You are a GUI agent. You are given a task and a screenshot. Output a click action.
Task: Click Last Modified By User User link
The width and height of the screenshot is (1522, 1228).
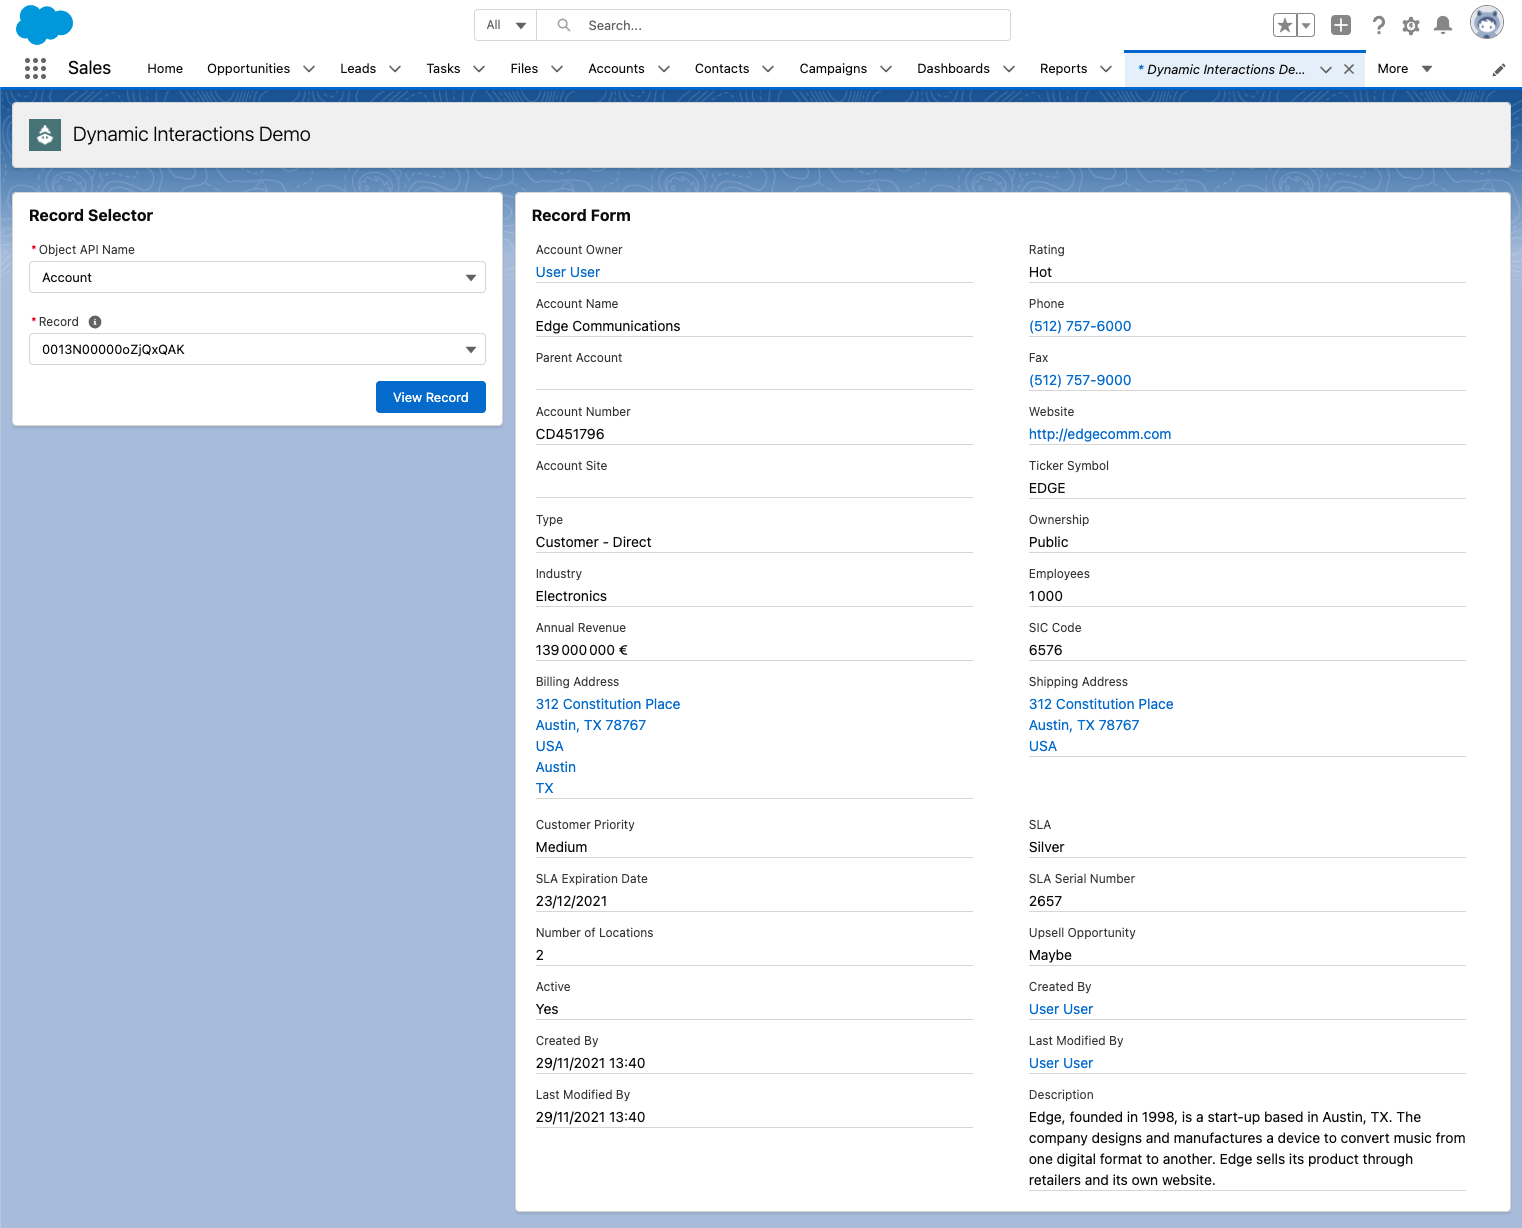coord(1061,1063)
